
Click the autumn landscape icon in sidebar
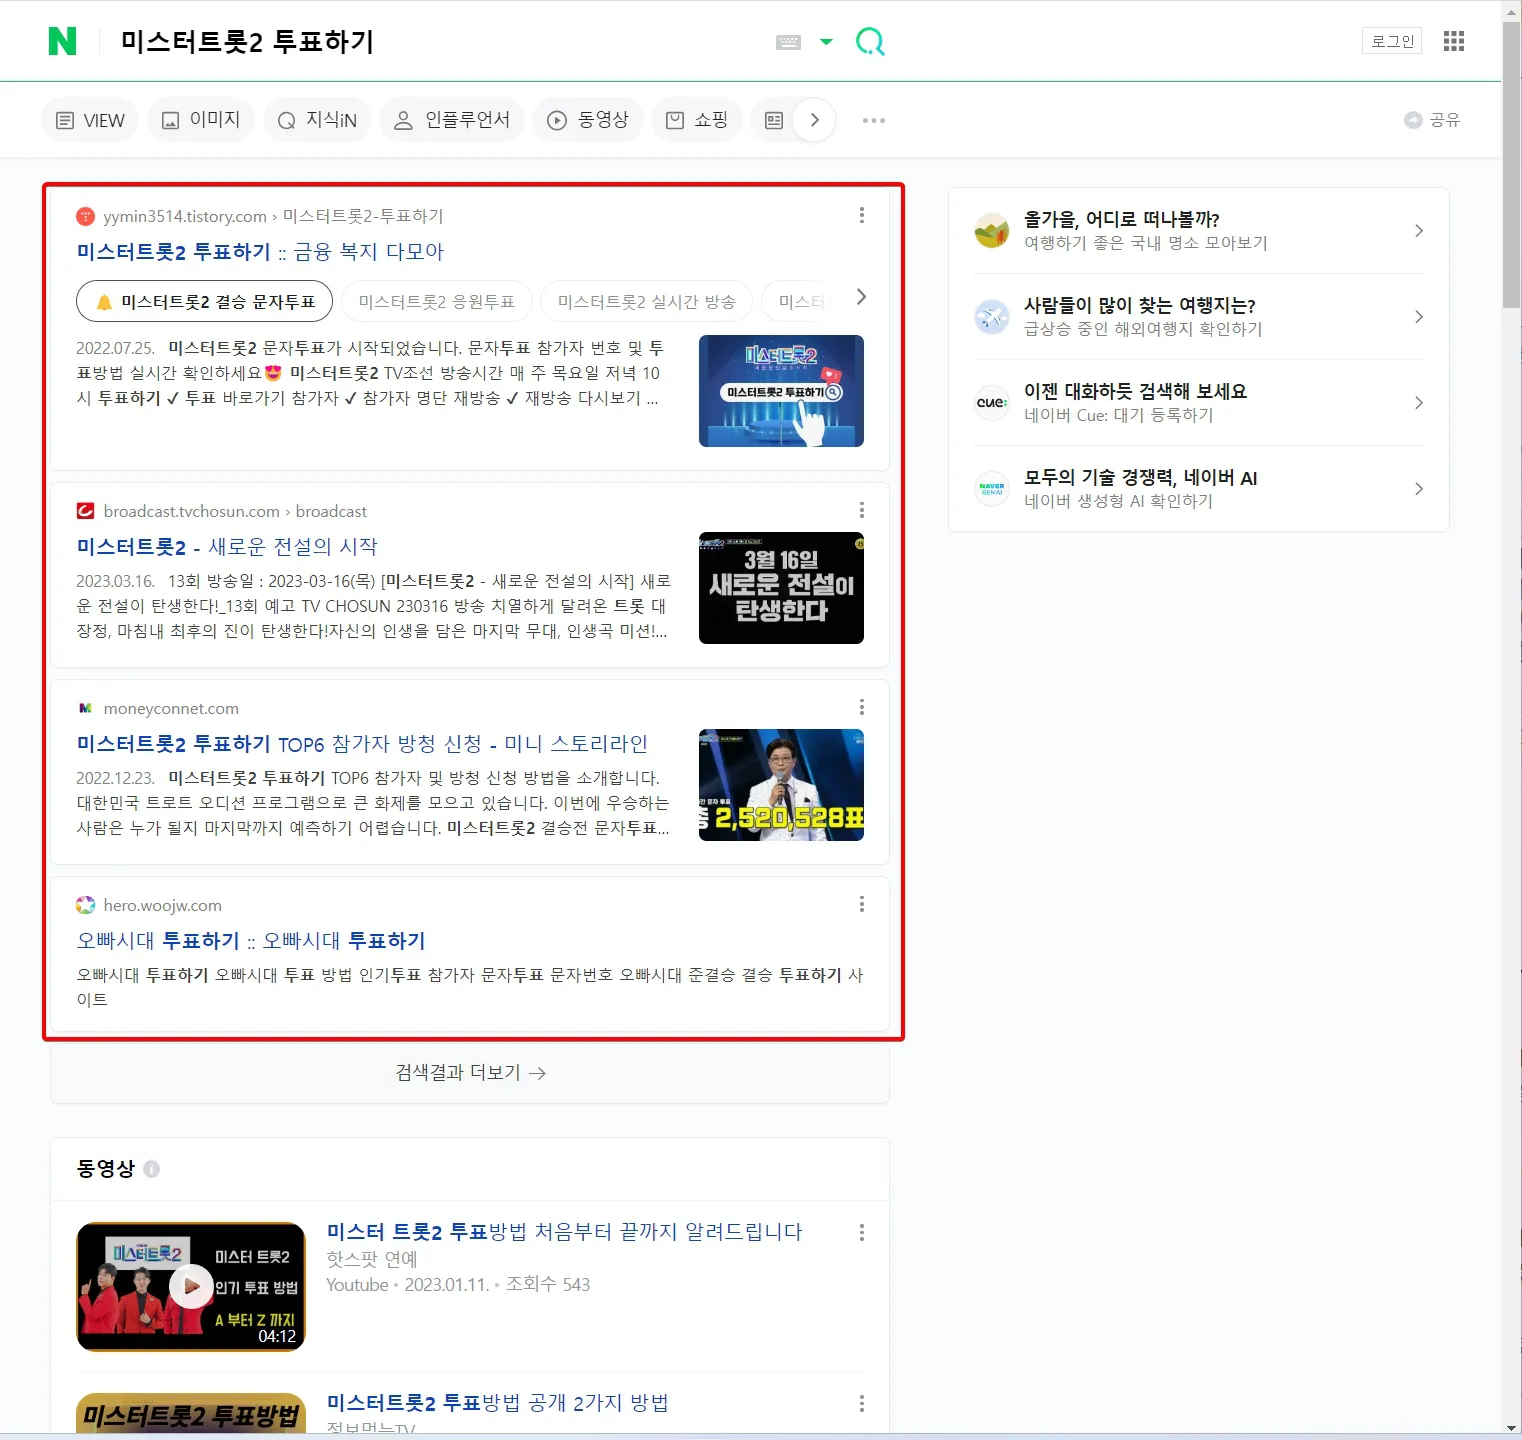pyautogui.click(x=992, y=231)
